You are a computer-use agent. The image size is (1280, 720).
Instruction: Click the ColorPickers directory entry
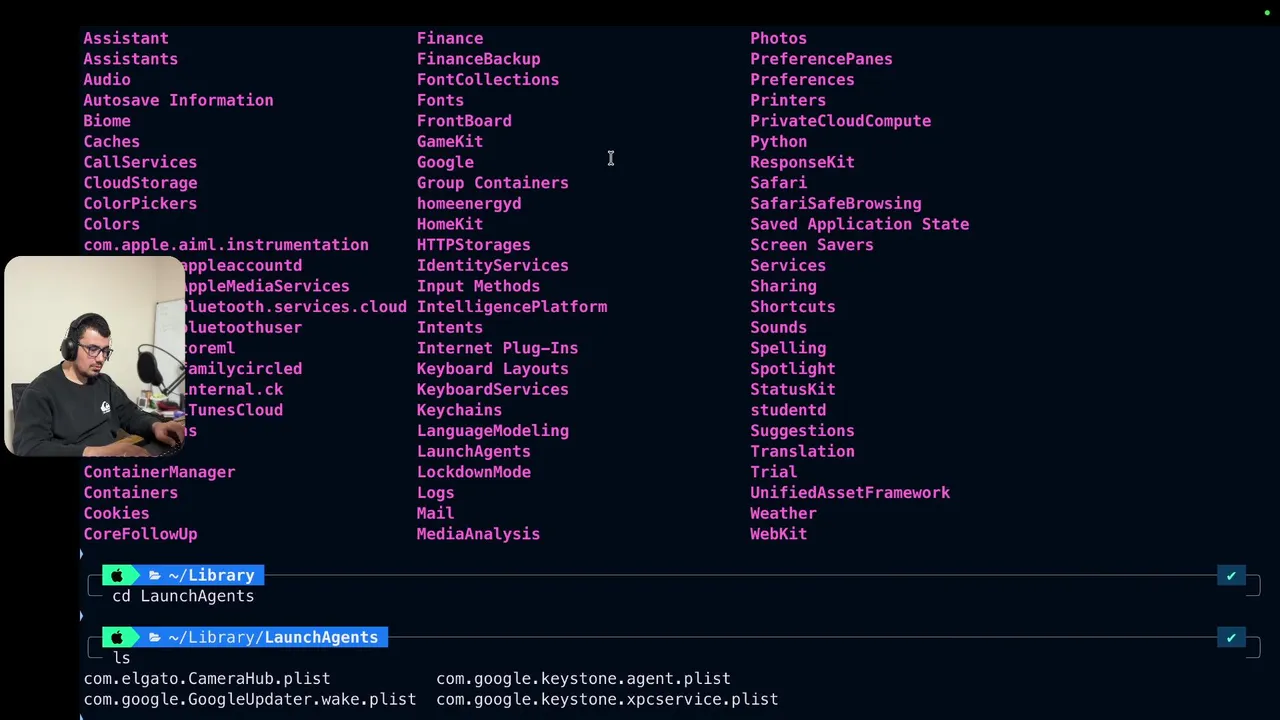140,204
